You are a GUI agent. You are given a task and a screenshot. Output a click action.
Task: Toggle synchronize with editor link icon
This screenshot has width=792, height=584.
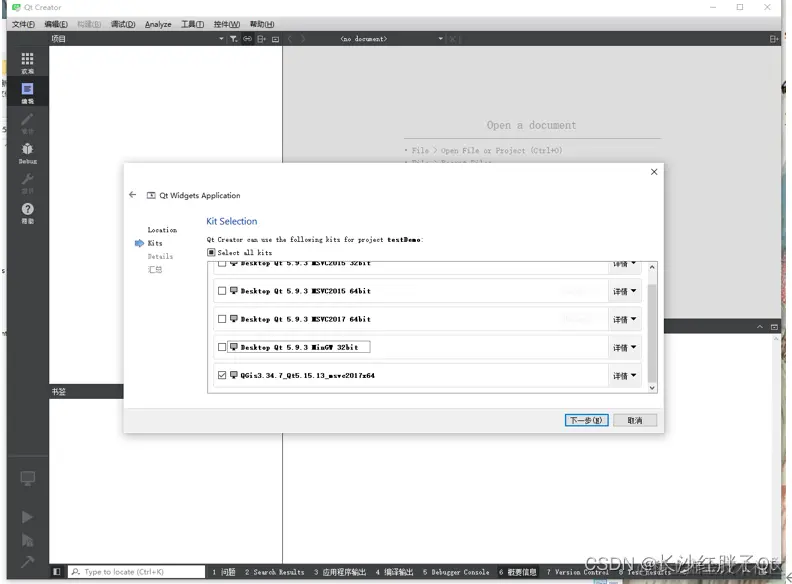pos(248,39)
